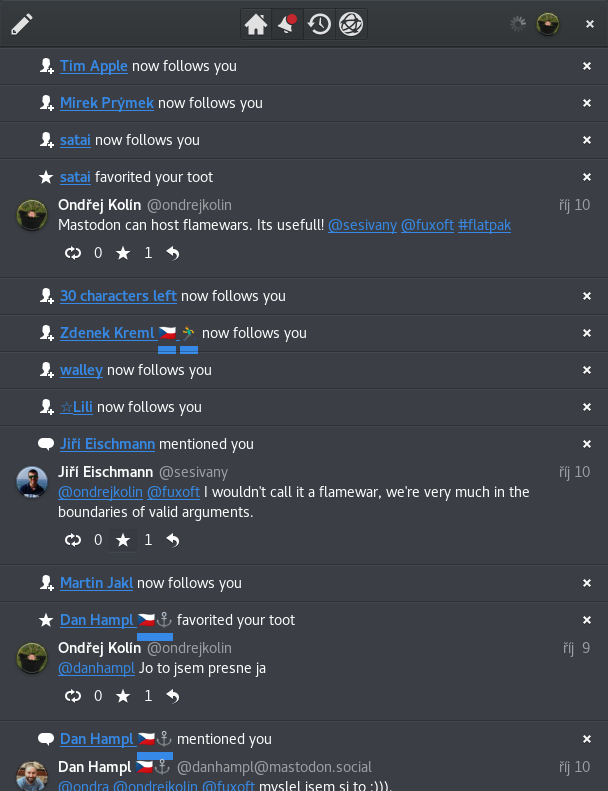Open the Notifications bell tab
Screen dimensions: 608x791
pyautogui.click(x=288, y=24)
